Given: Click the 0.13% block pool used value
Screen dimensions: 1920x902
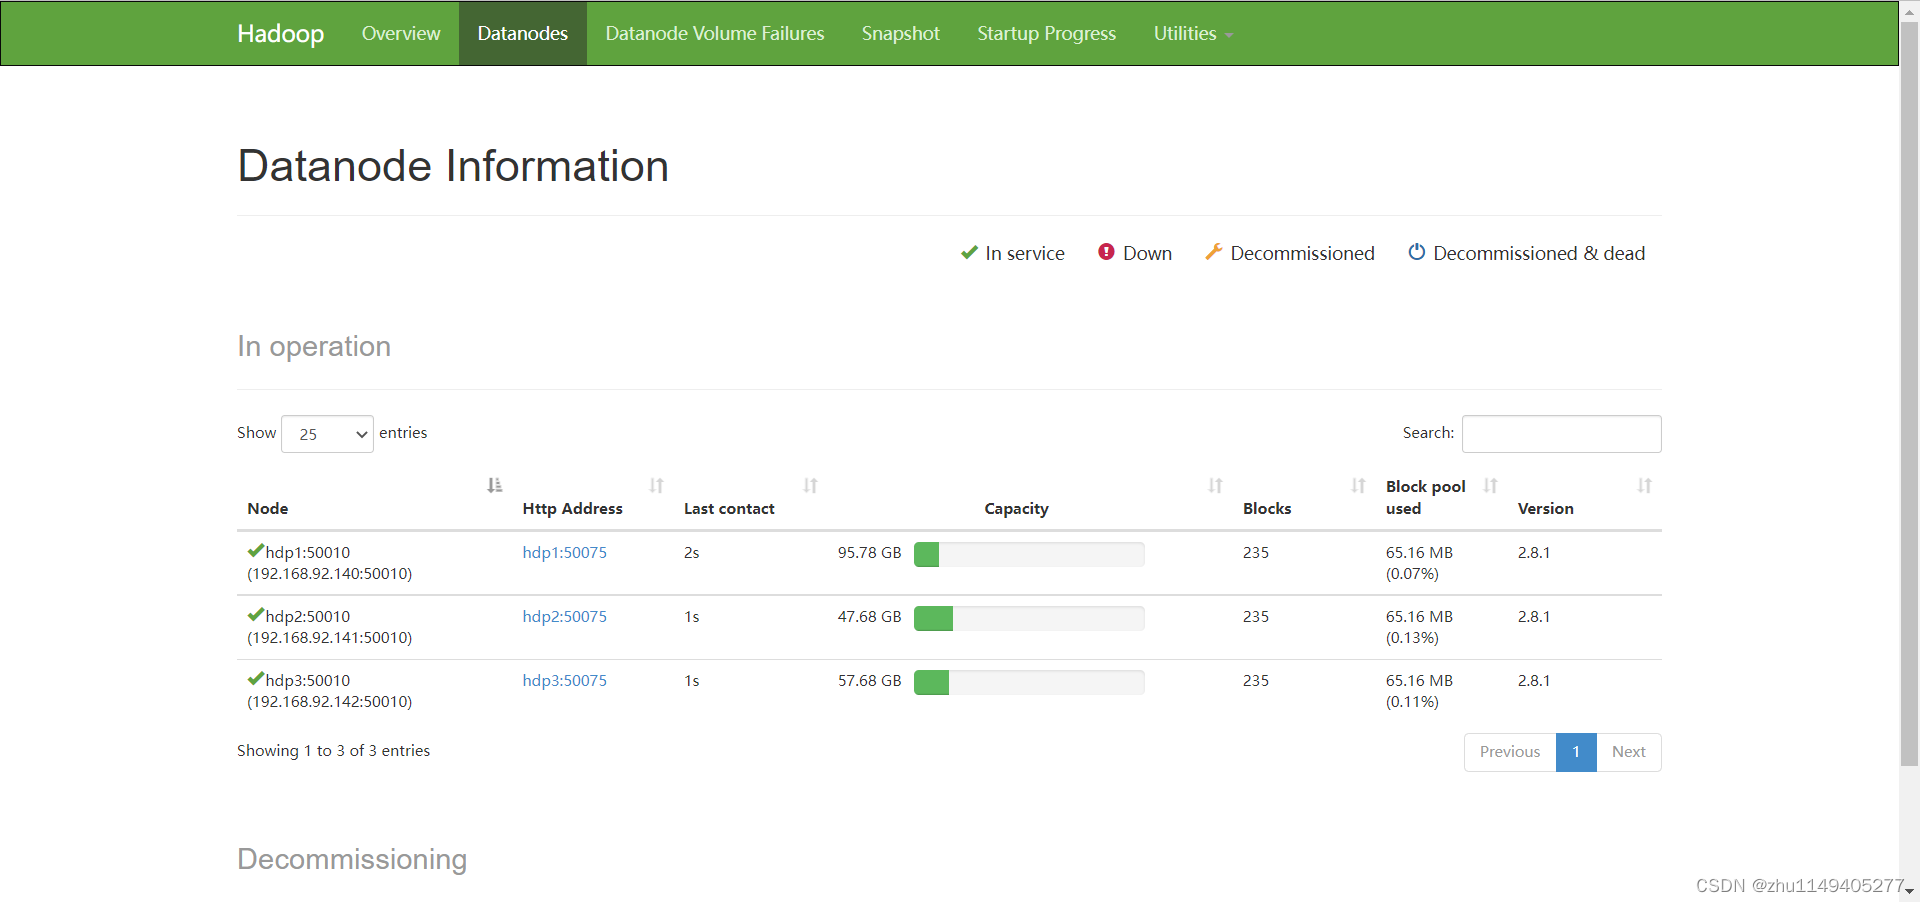Looking at the screenshot, I should tap(1412, 638).
